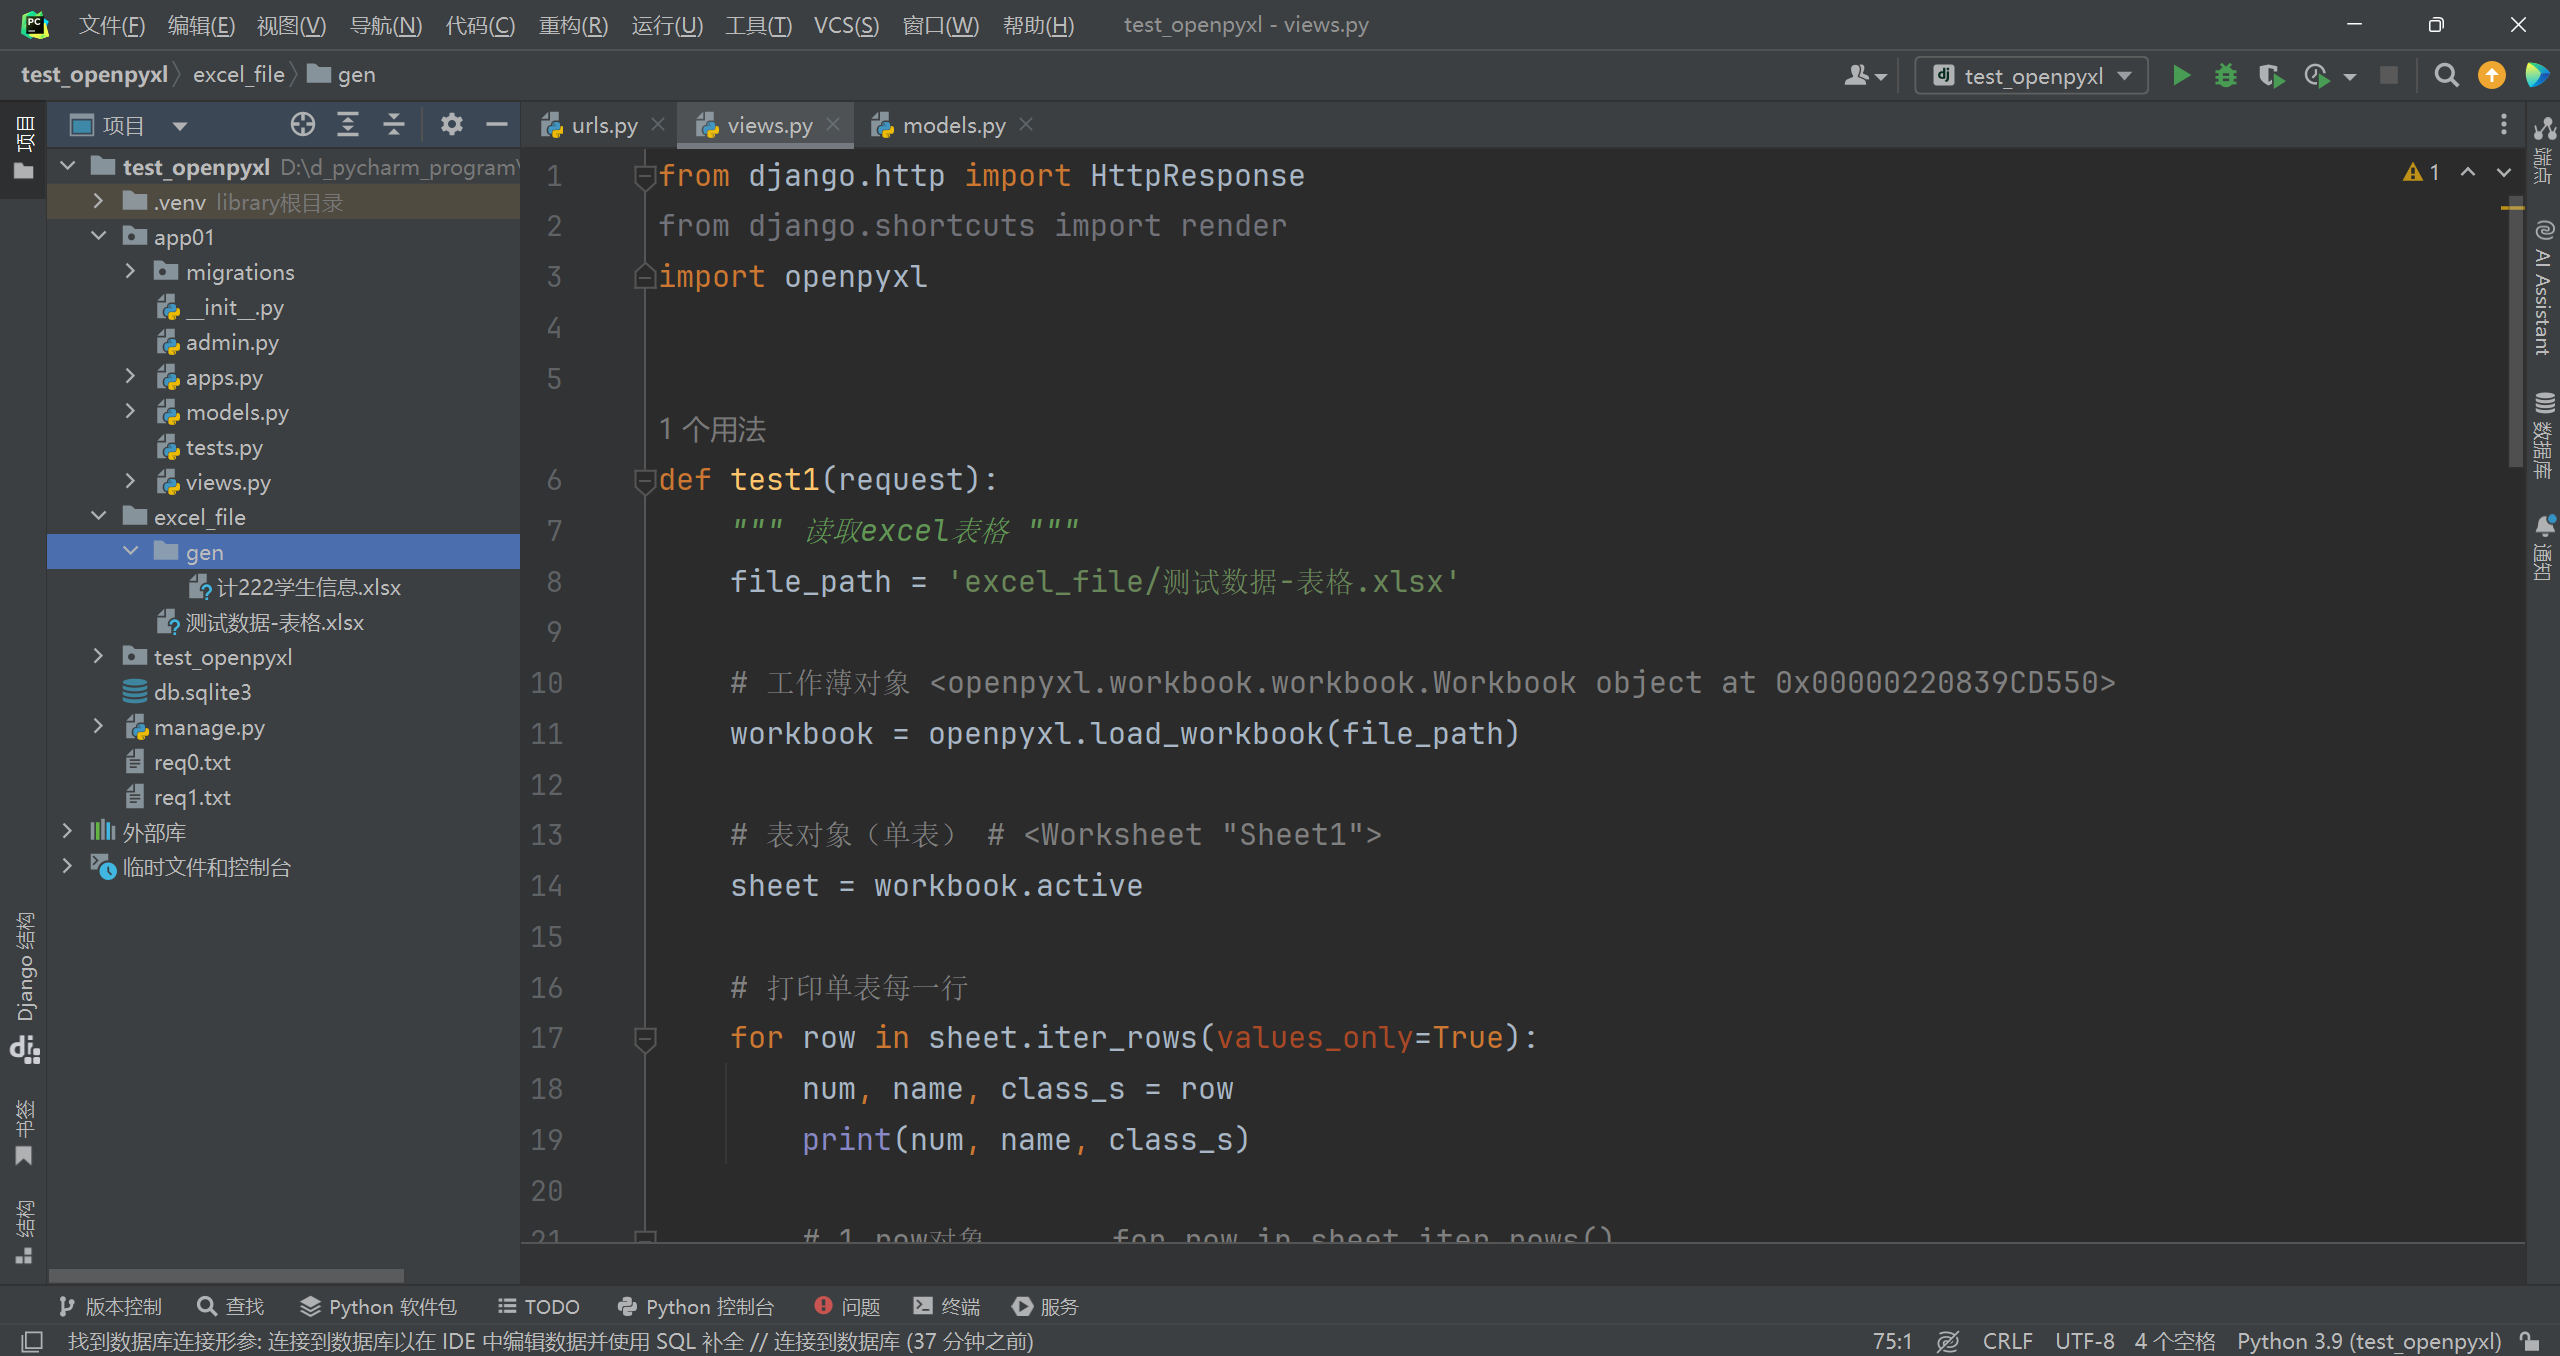Expand all in project tree

(347, 124)
